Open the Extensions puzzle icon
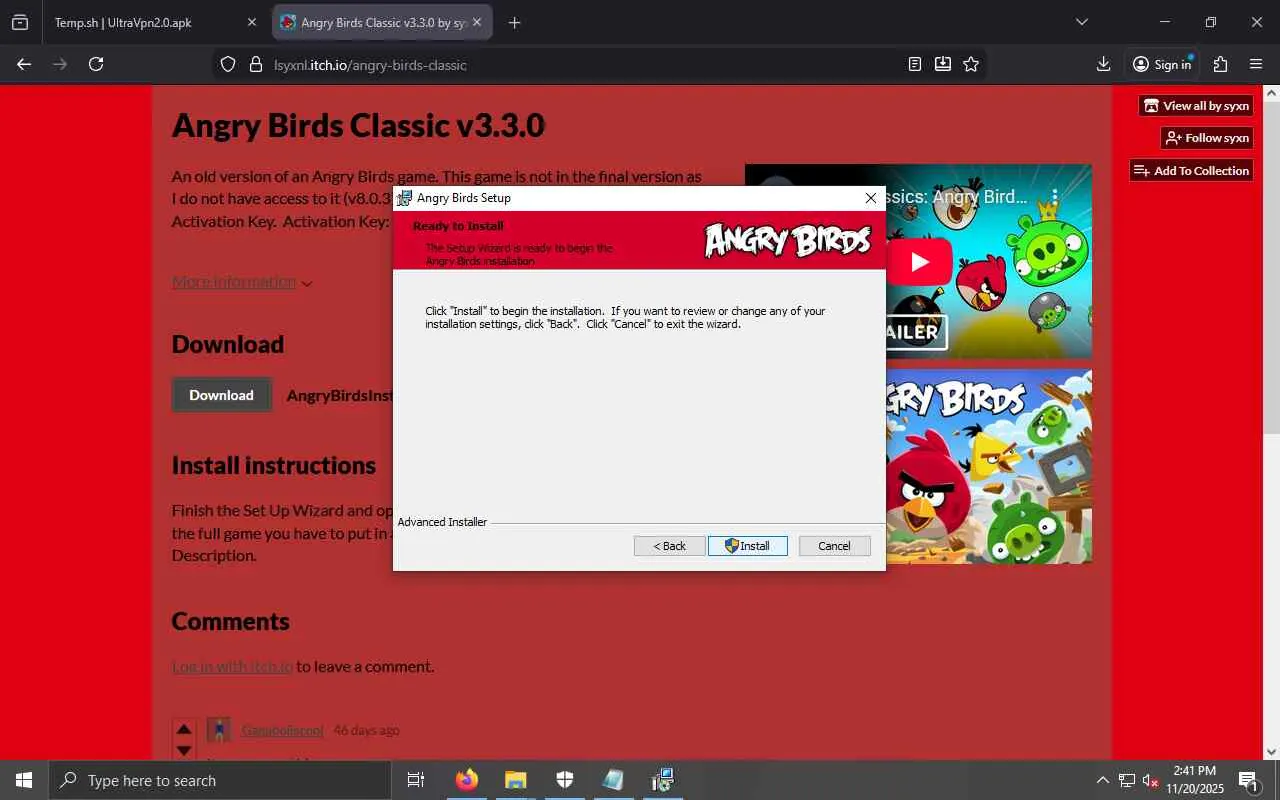 [x=1220, y=64]
